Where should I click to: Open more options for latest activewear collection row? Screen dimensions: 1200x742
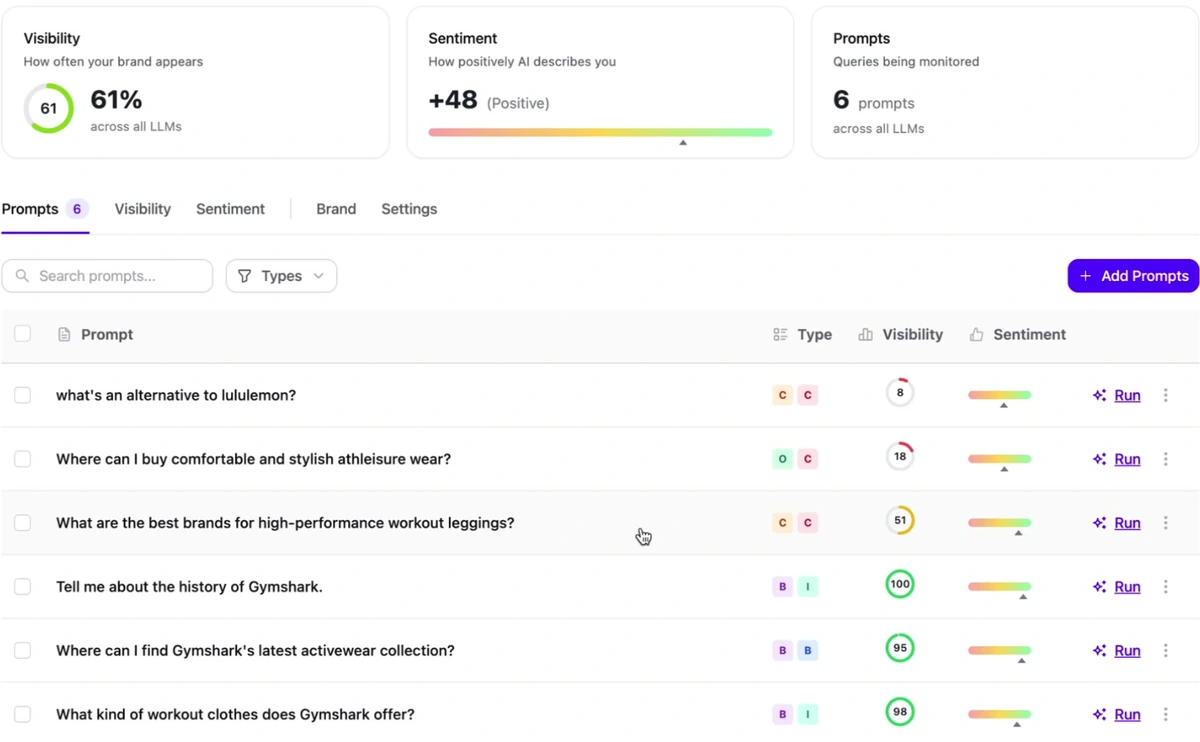coord(1165,651)
